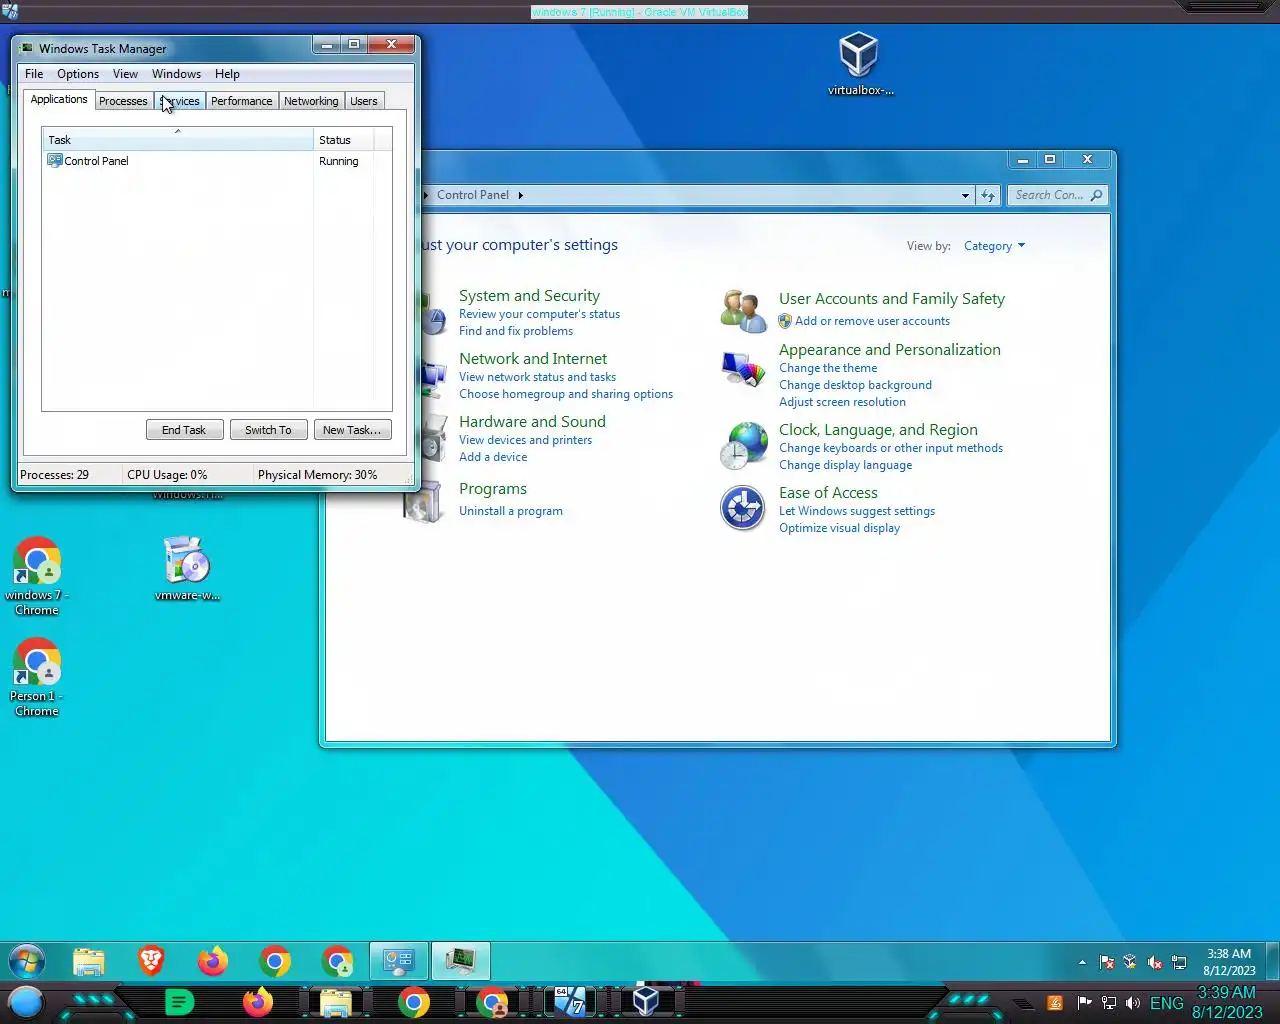
Task: Click Change desktop background link
Action: [x=855, y=385]
